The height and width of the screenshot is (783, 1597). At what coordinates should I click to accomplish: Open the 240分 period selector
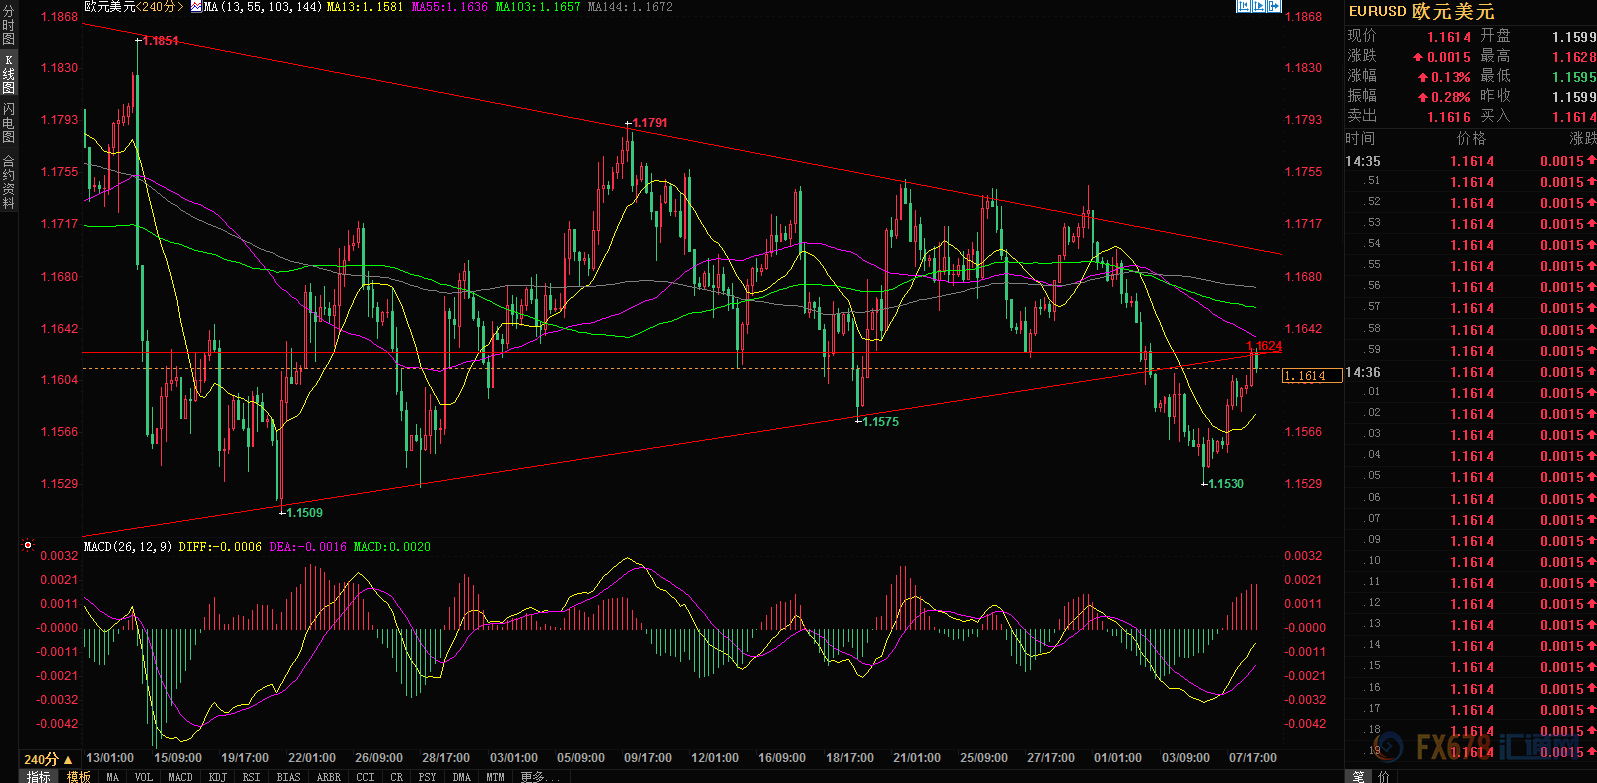click(x=48, y=759)
